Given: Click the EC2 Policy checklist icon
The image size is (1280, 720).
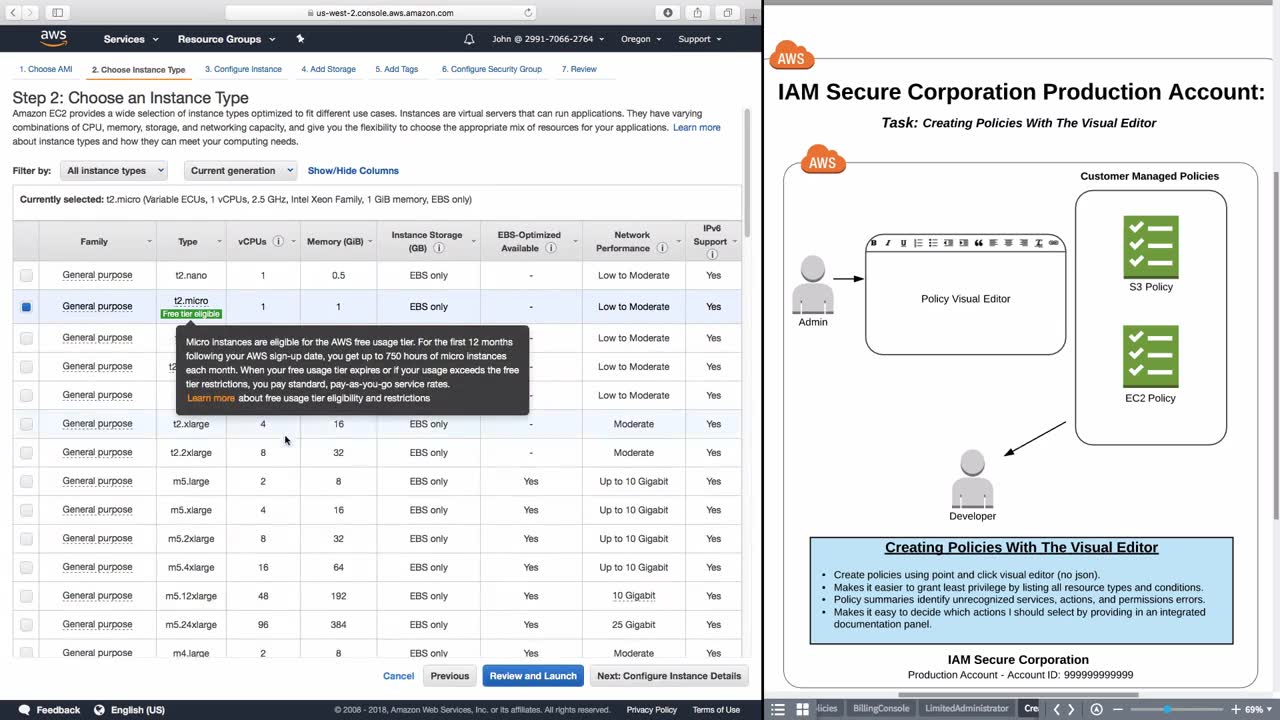Looking at the screenshot, I should (1150, 356).
